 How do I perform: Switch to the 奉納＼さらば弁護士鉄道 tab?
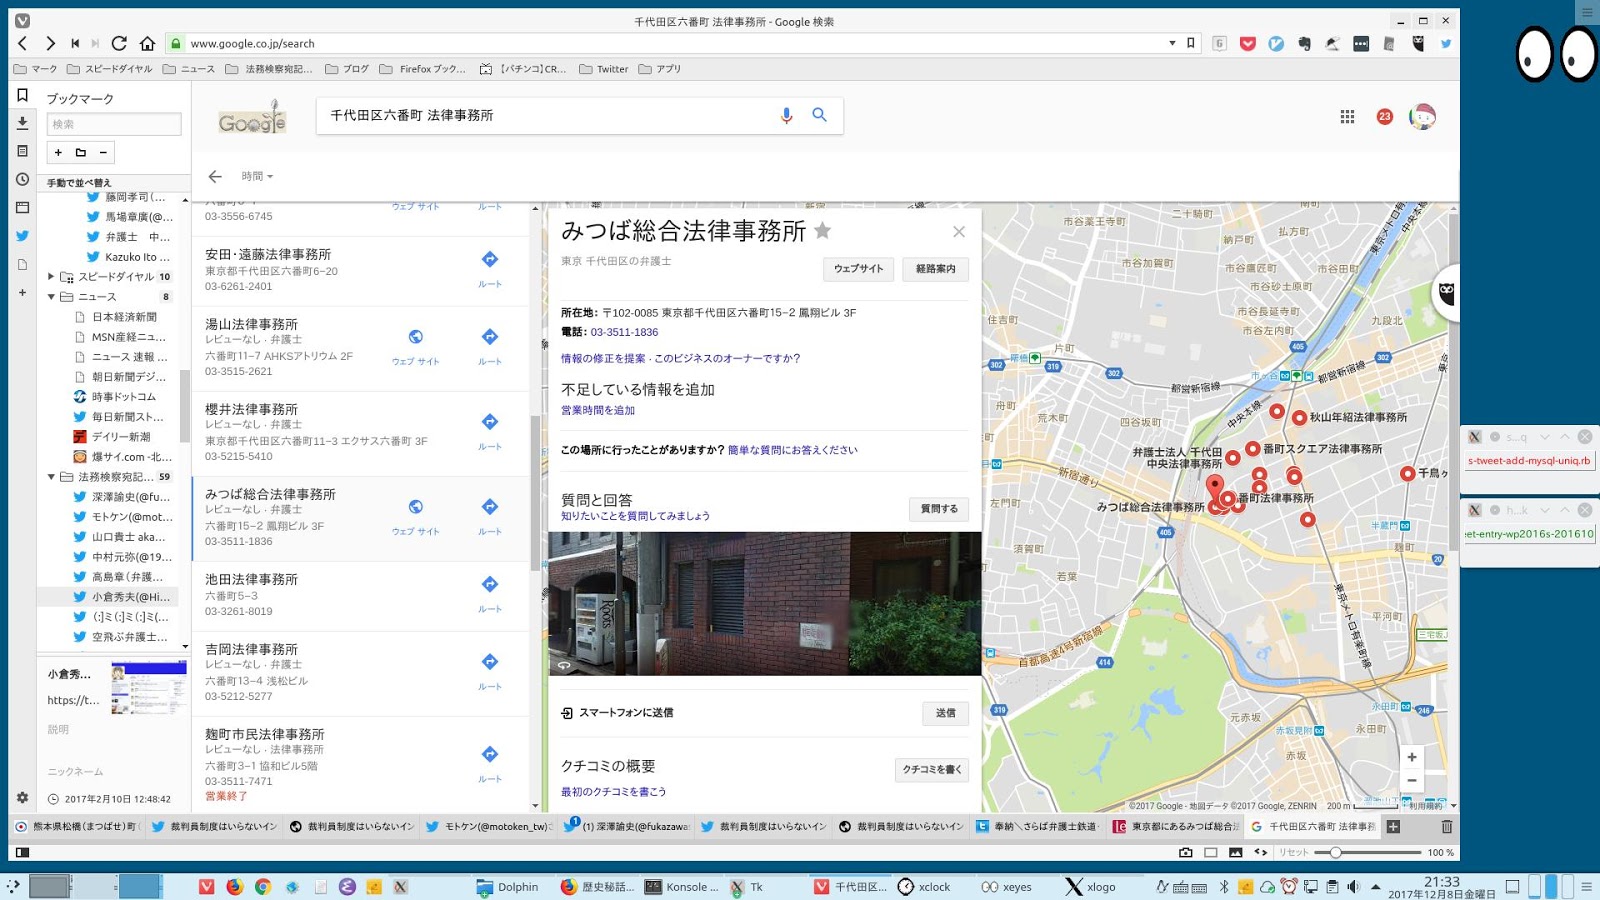point(1037,826)
